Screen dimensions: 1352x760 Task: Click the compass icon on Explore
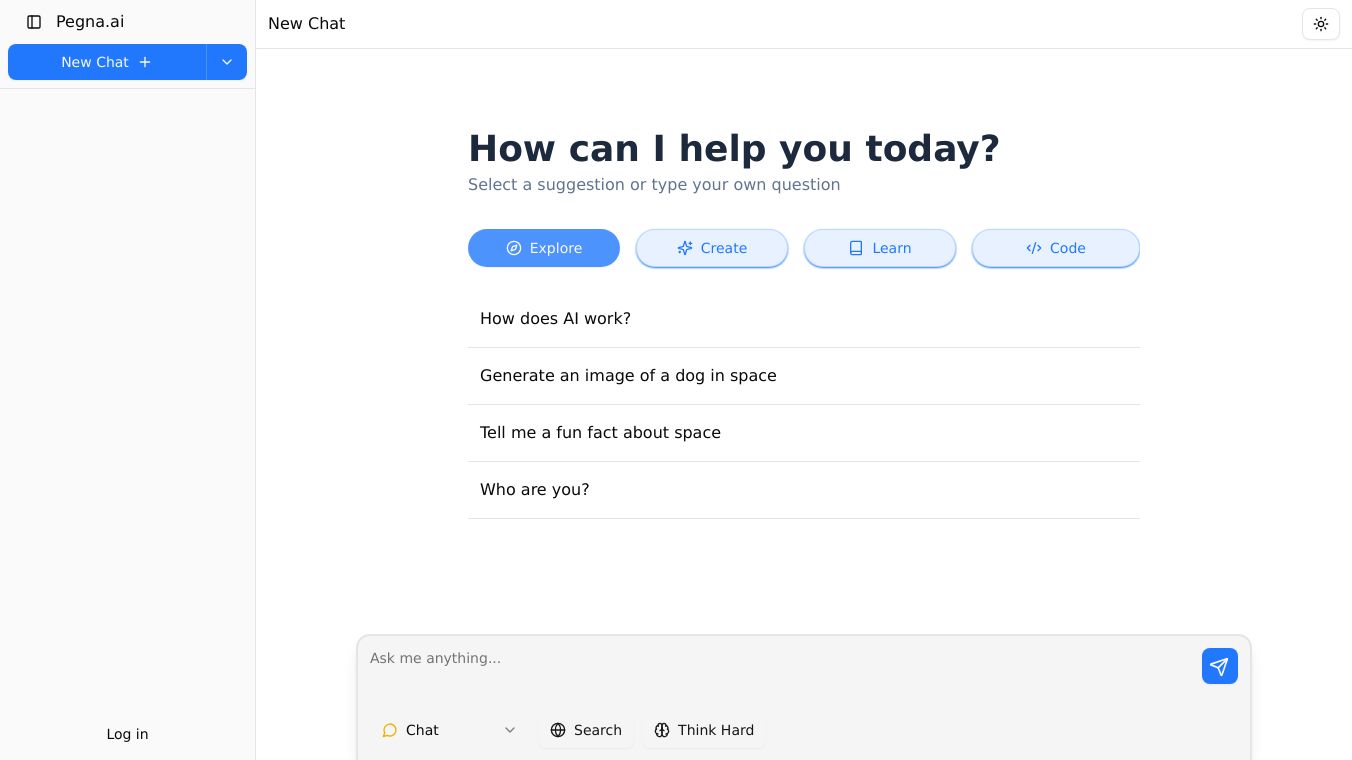[x=514, y=248]
